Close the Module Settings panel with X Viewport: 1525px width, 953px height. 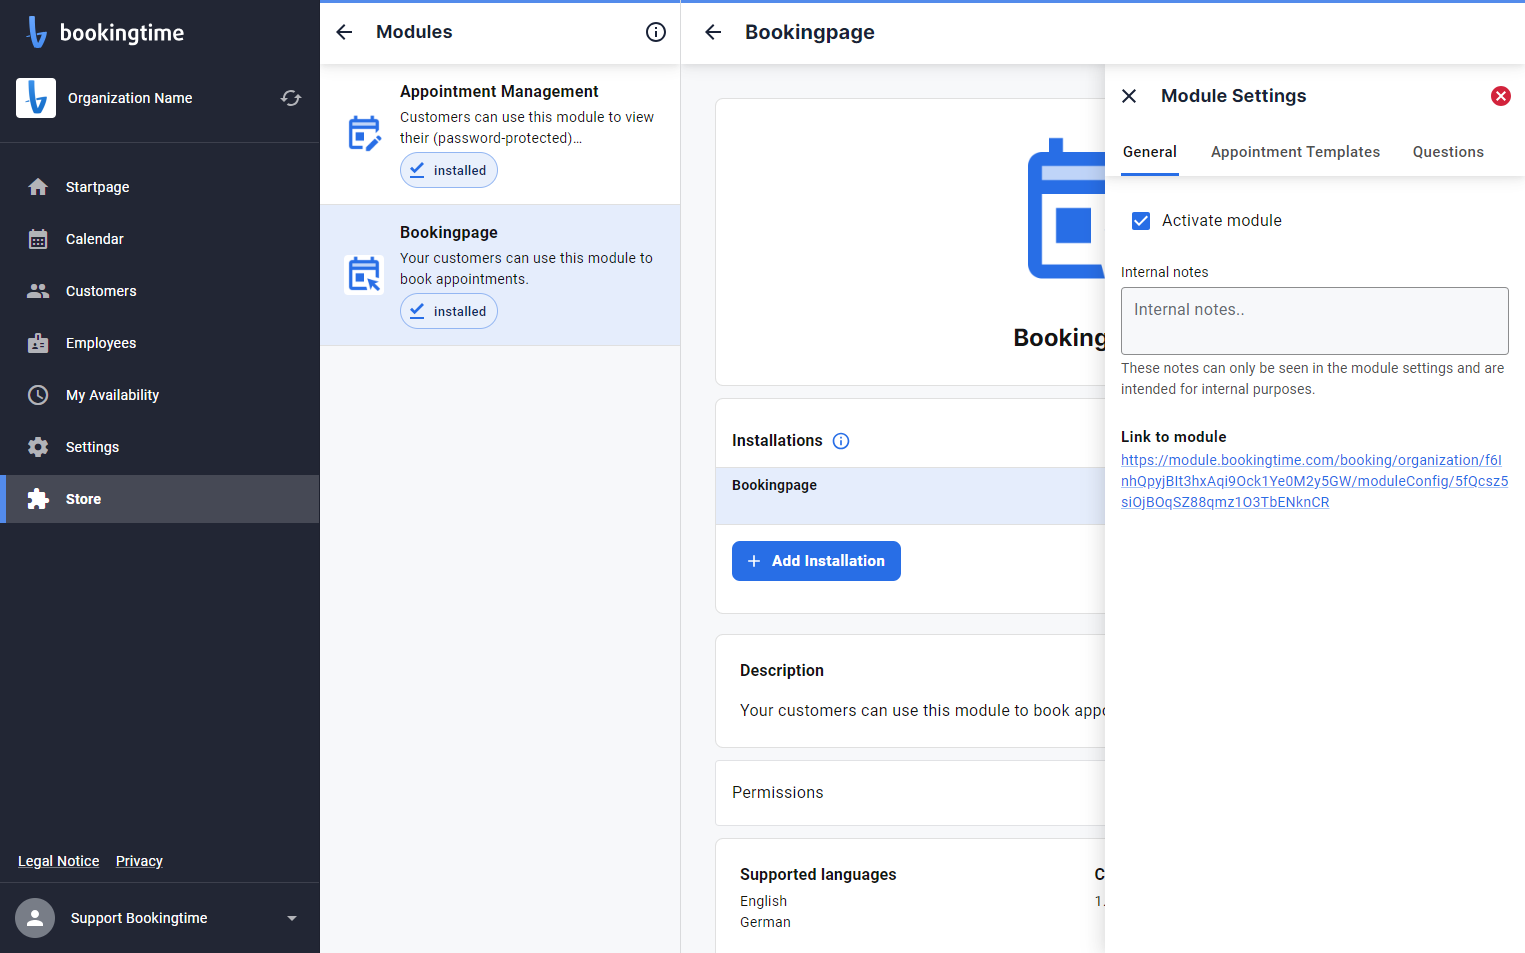point(1129,96)
